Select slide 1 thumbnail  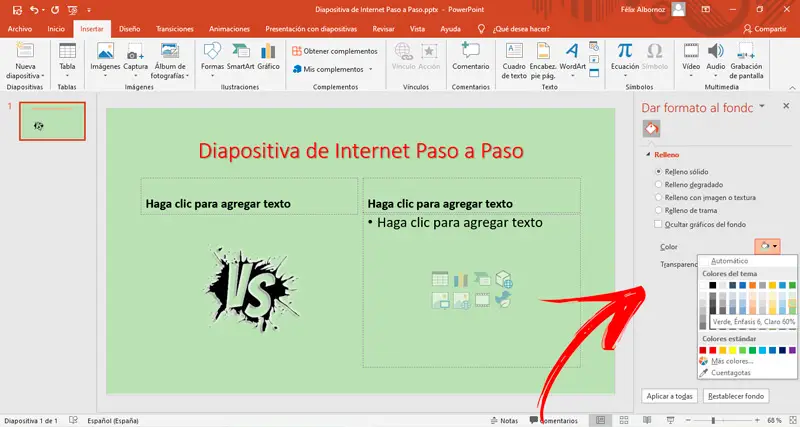click(52, 121)
